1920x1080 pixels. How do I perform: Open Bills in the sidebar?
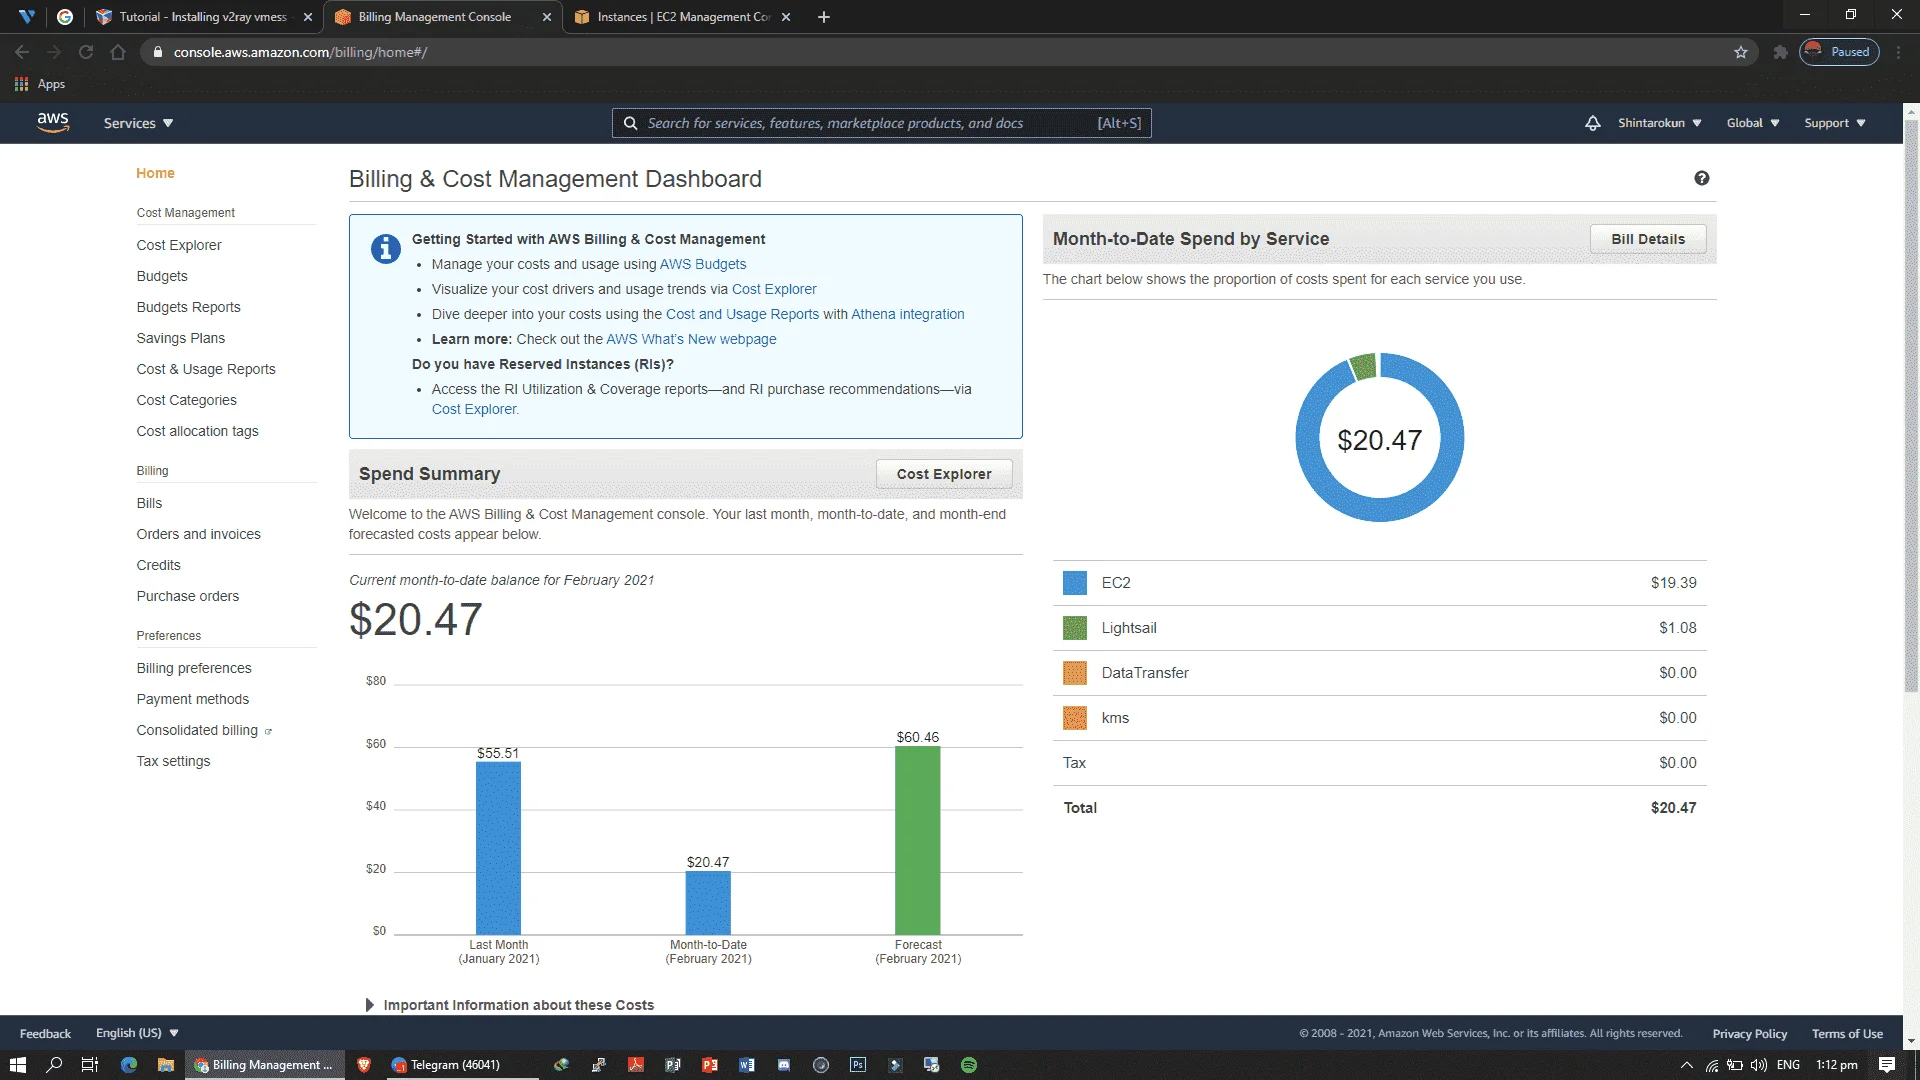[149, 503]
